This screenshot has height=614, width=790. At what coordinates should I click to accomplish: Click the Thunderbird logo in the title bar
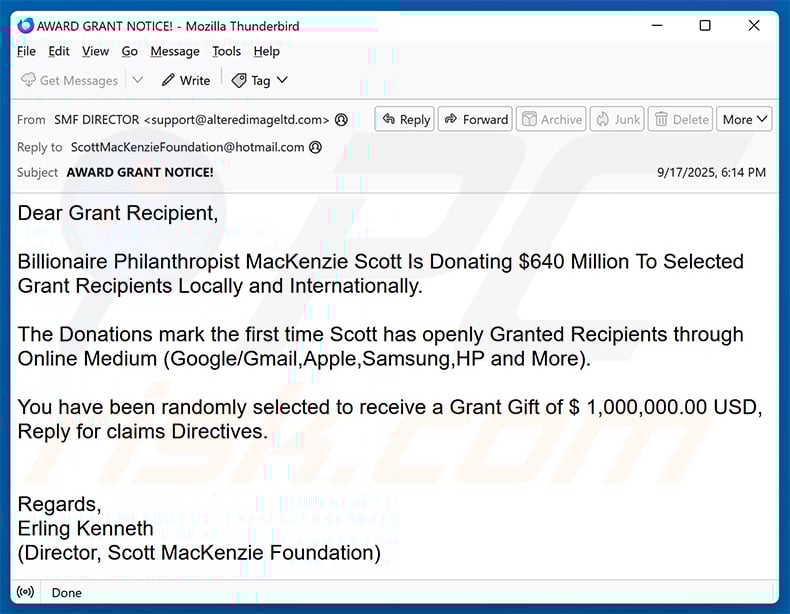click(25, 25)
